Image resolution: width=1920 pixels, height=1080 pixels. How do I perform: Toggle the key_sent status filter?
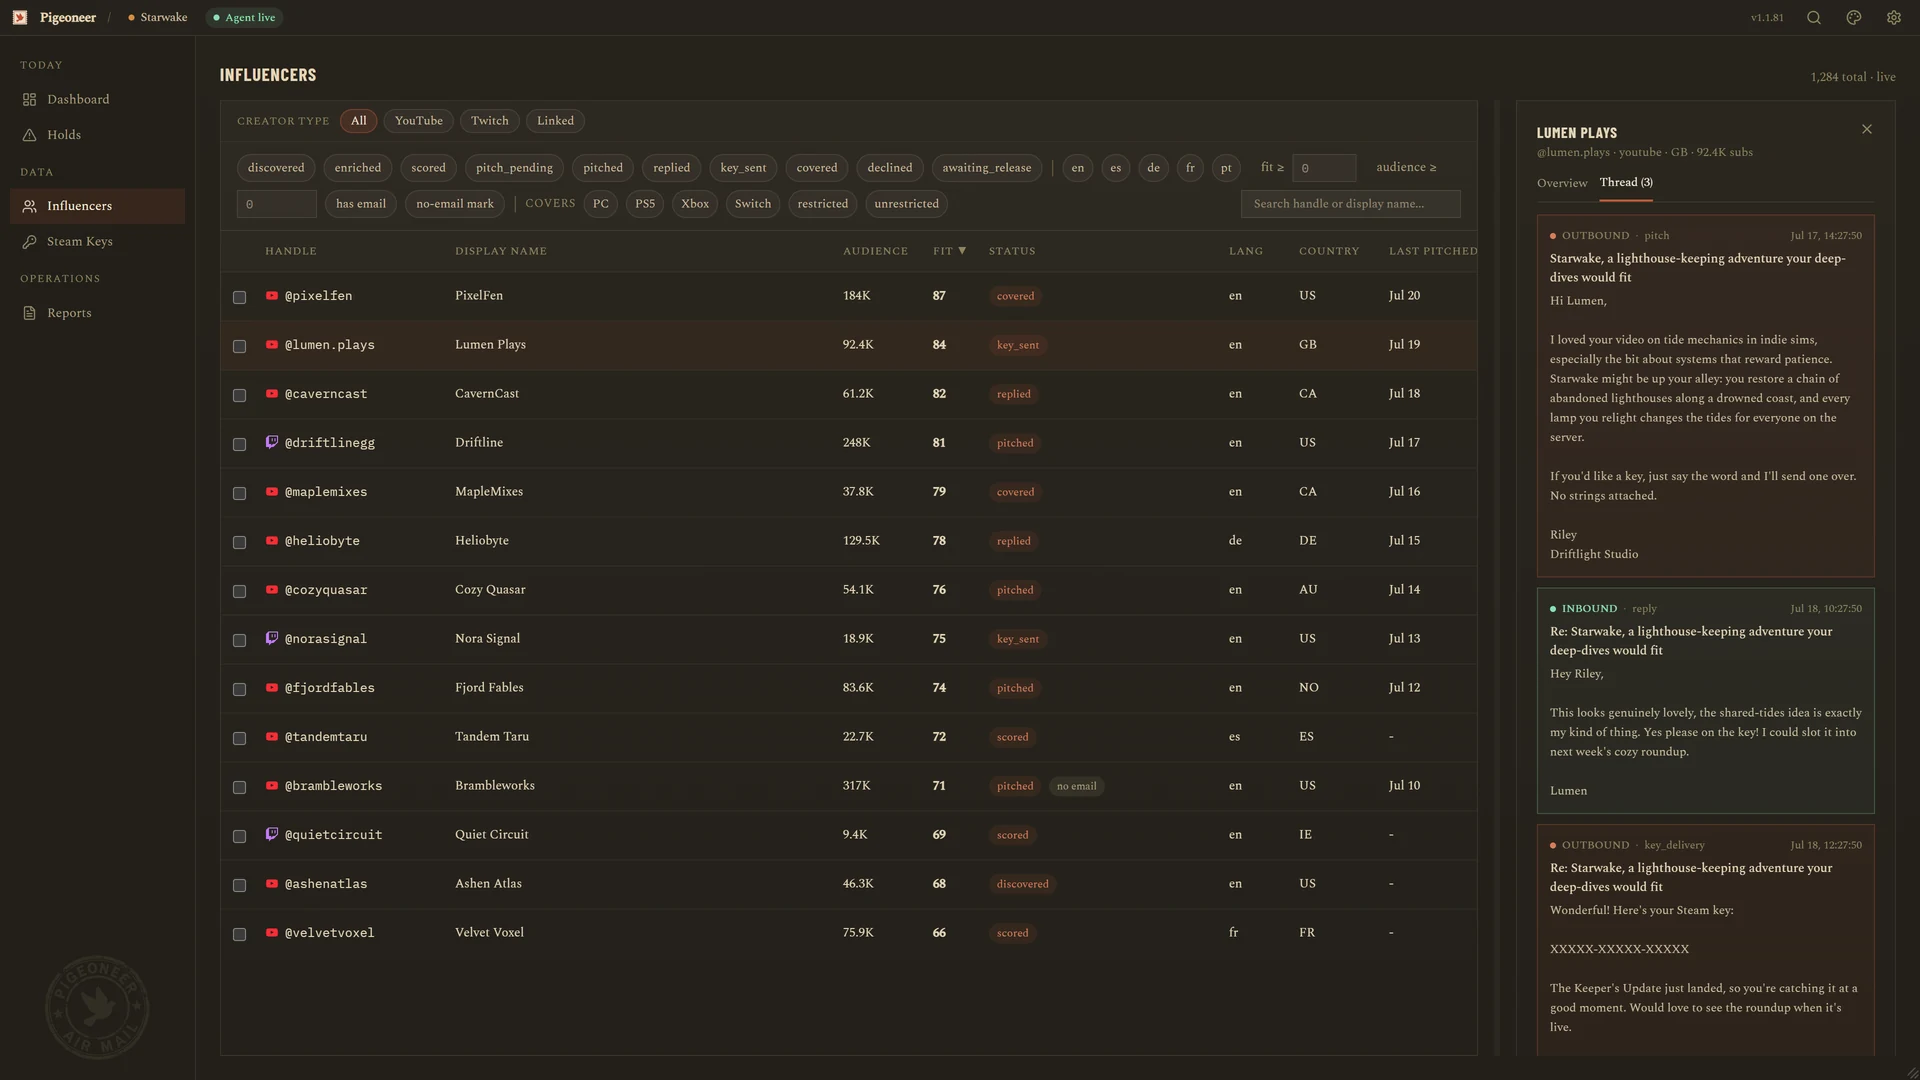pos(743,168)
